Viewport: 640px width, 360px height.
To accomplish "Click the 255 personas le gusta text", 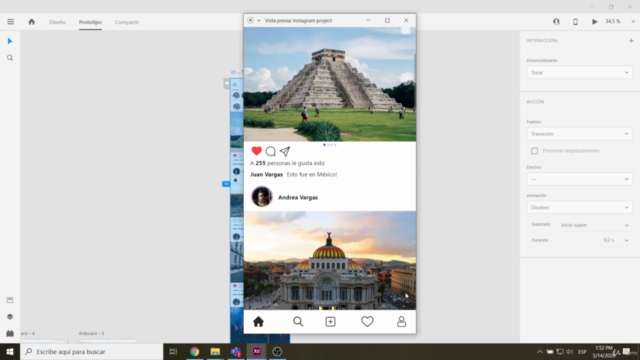I will pos(287,163).
